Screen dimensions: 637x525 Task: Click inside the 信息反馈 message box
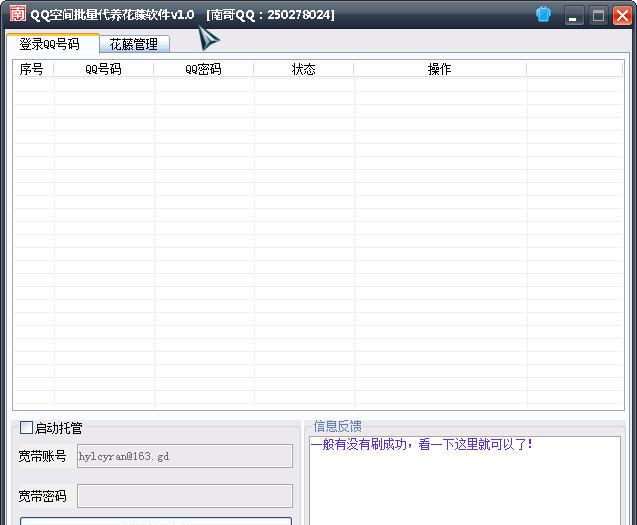point(465,485)
